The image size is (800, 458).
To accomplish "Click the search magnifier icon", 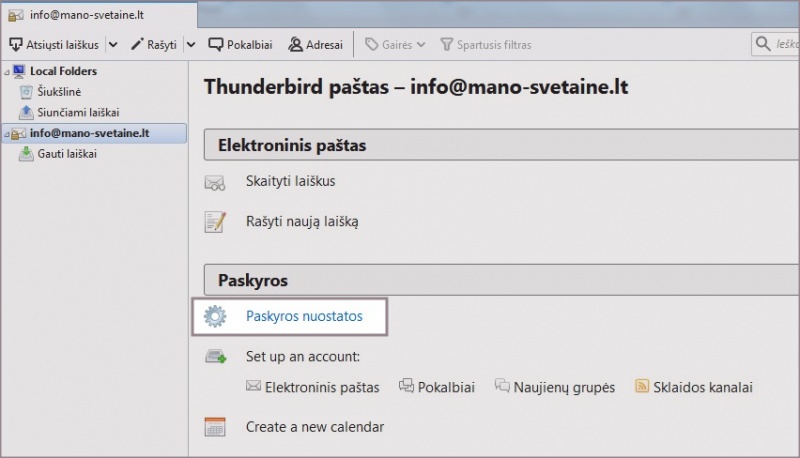I will 763,44.
